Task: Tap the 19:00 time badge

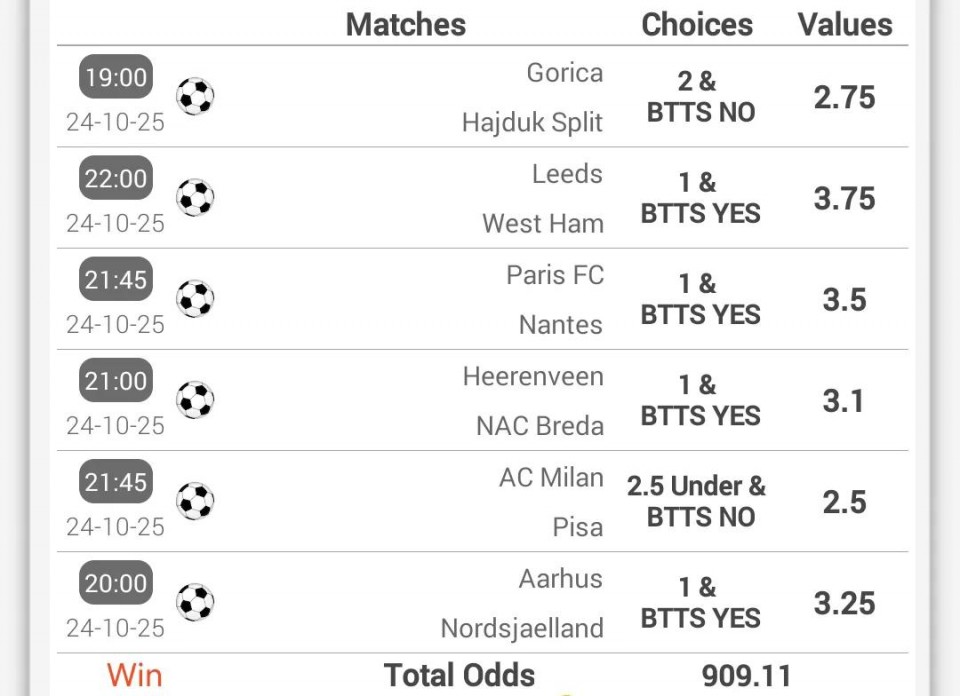Action: 116,77
